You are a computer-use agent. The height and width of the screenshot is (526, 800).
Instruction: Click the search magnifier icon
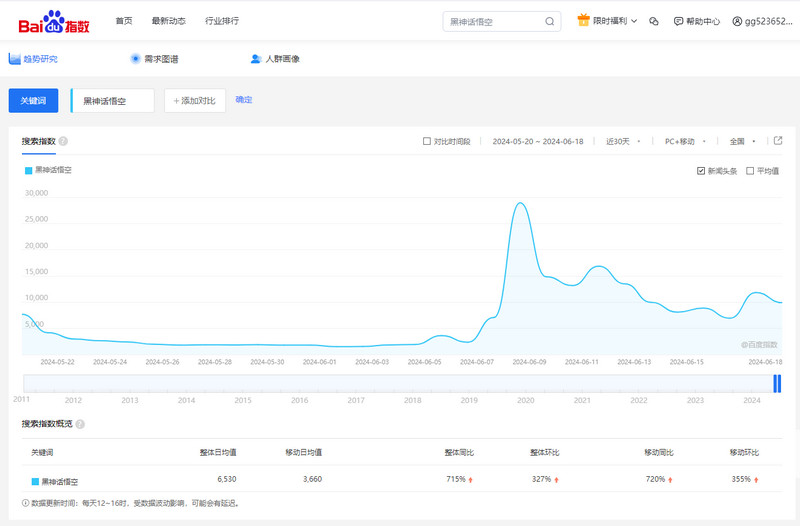point(549,21)
